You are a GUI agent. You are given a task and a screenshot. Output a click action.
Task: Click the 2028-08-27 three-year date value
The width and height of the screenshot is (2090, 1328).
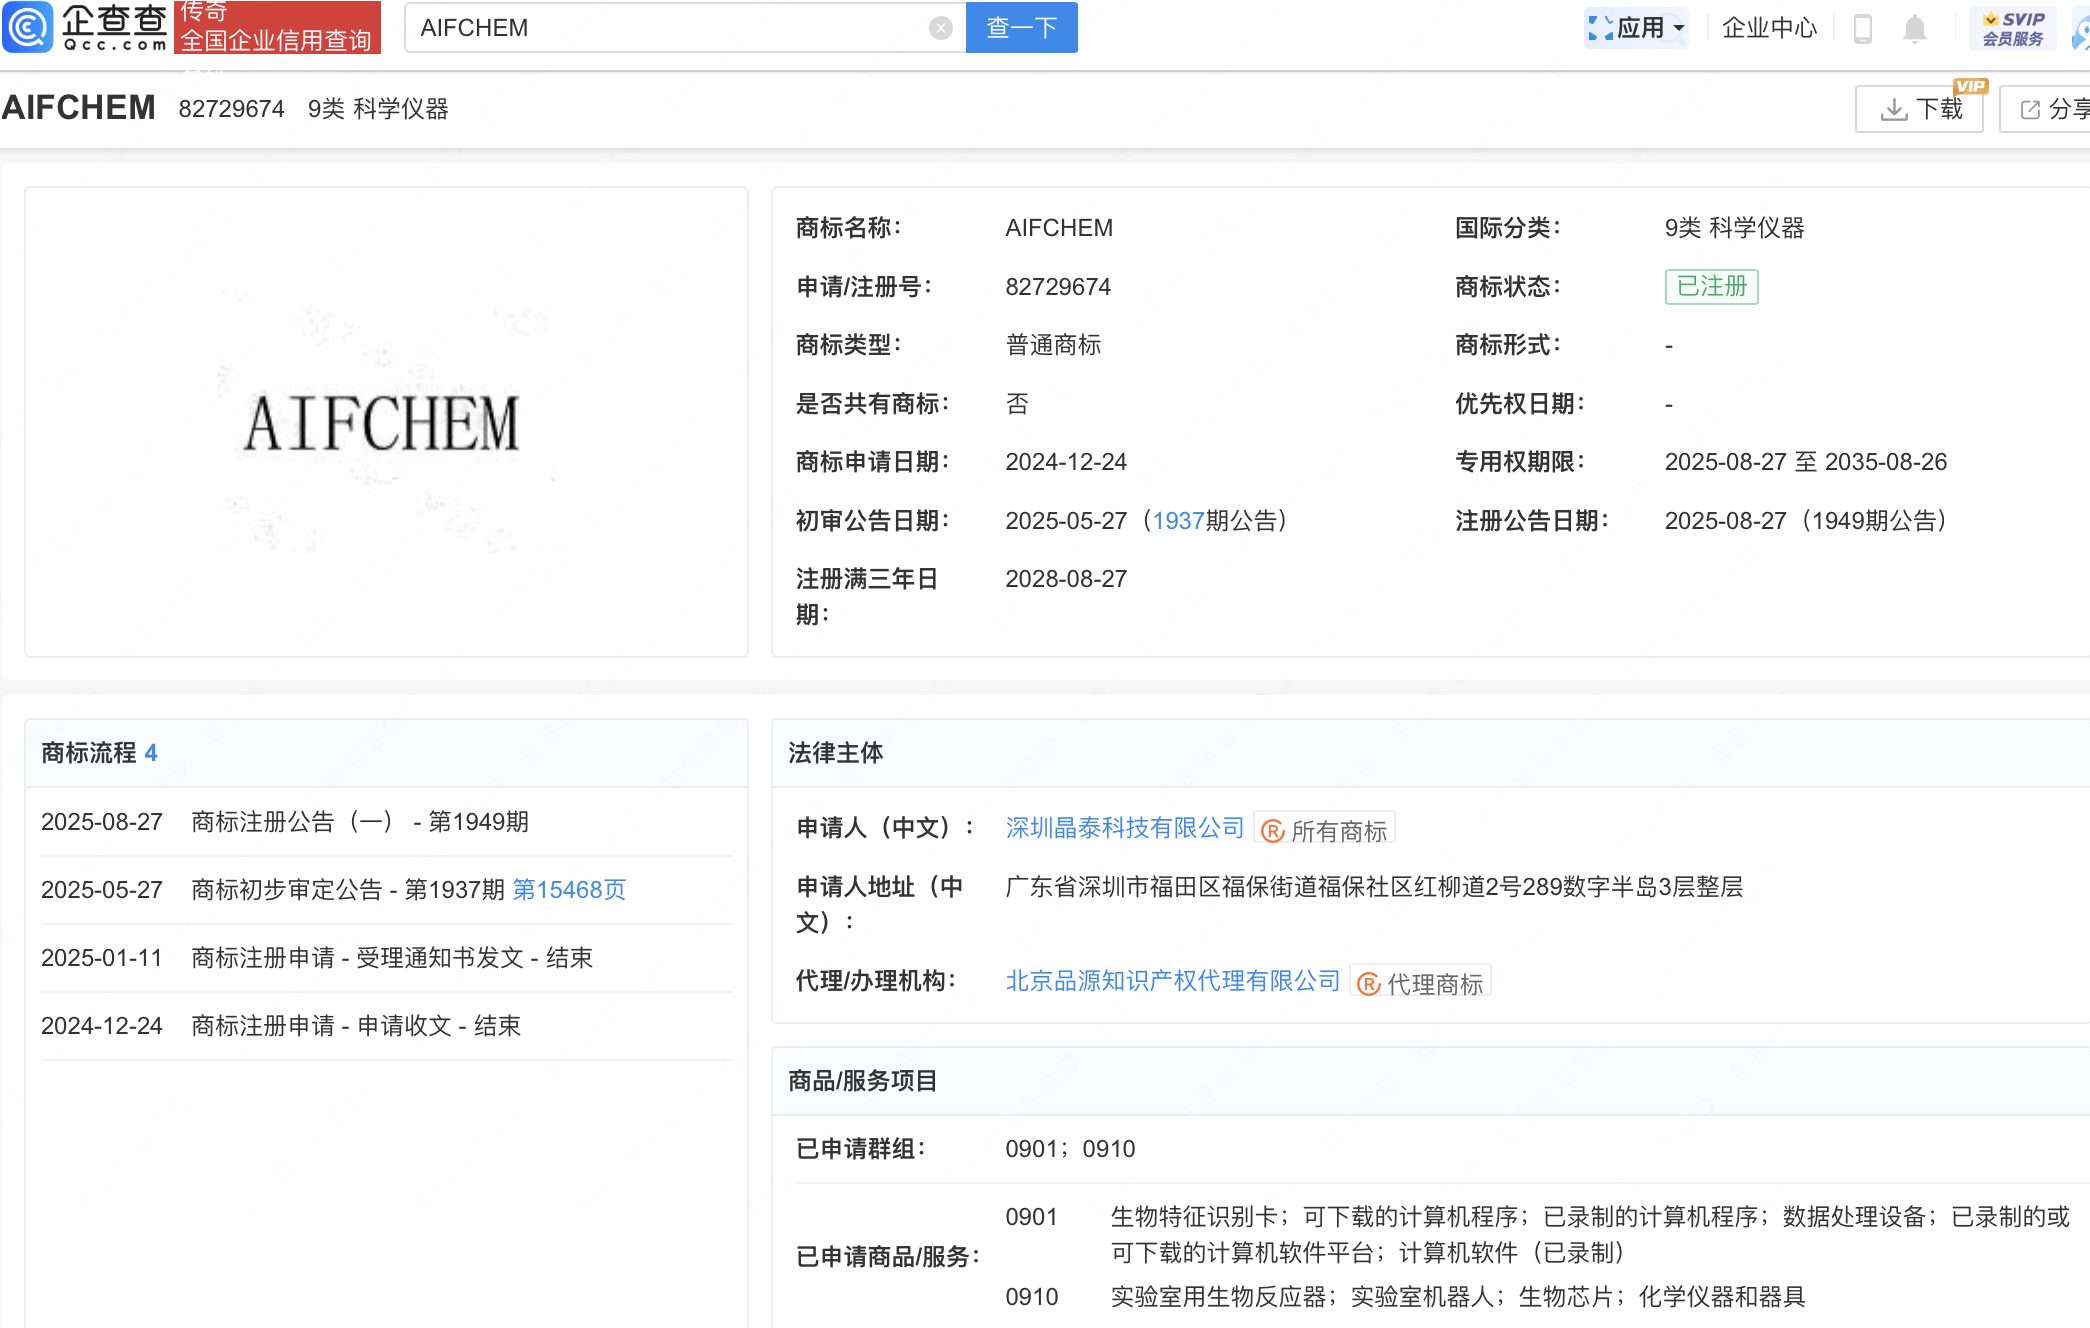1066,579
